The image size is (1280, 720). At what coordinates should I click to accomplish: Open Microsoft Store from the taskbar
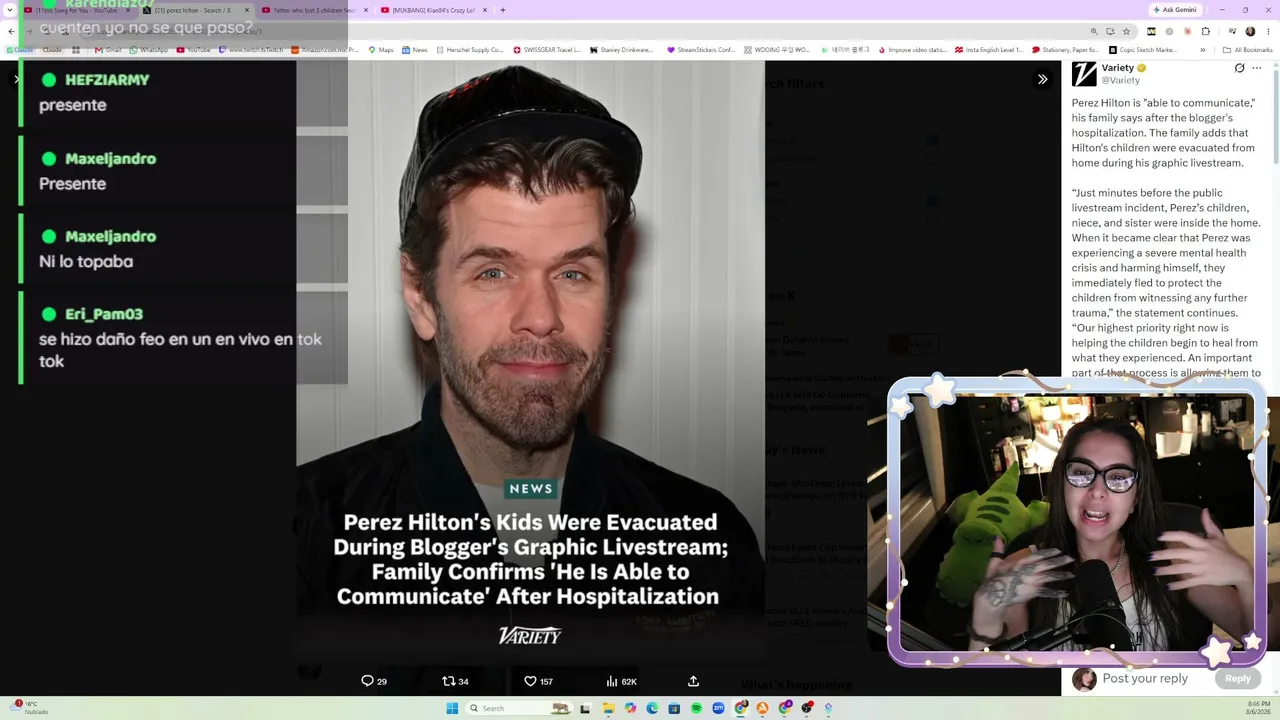[674, 708]
